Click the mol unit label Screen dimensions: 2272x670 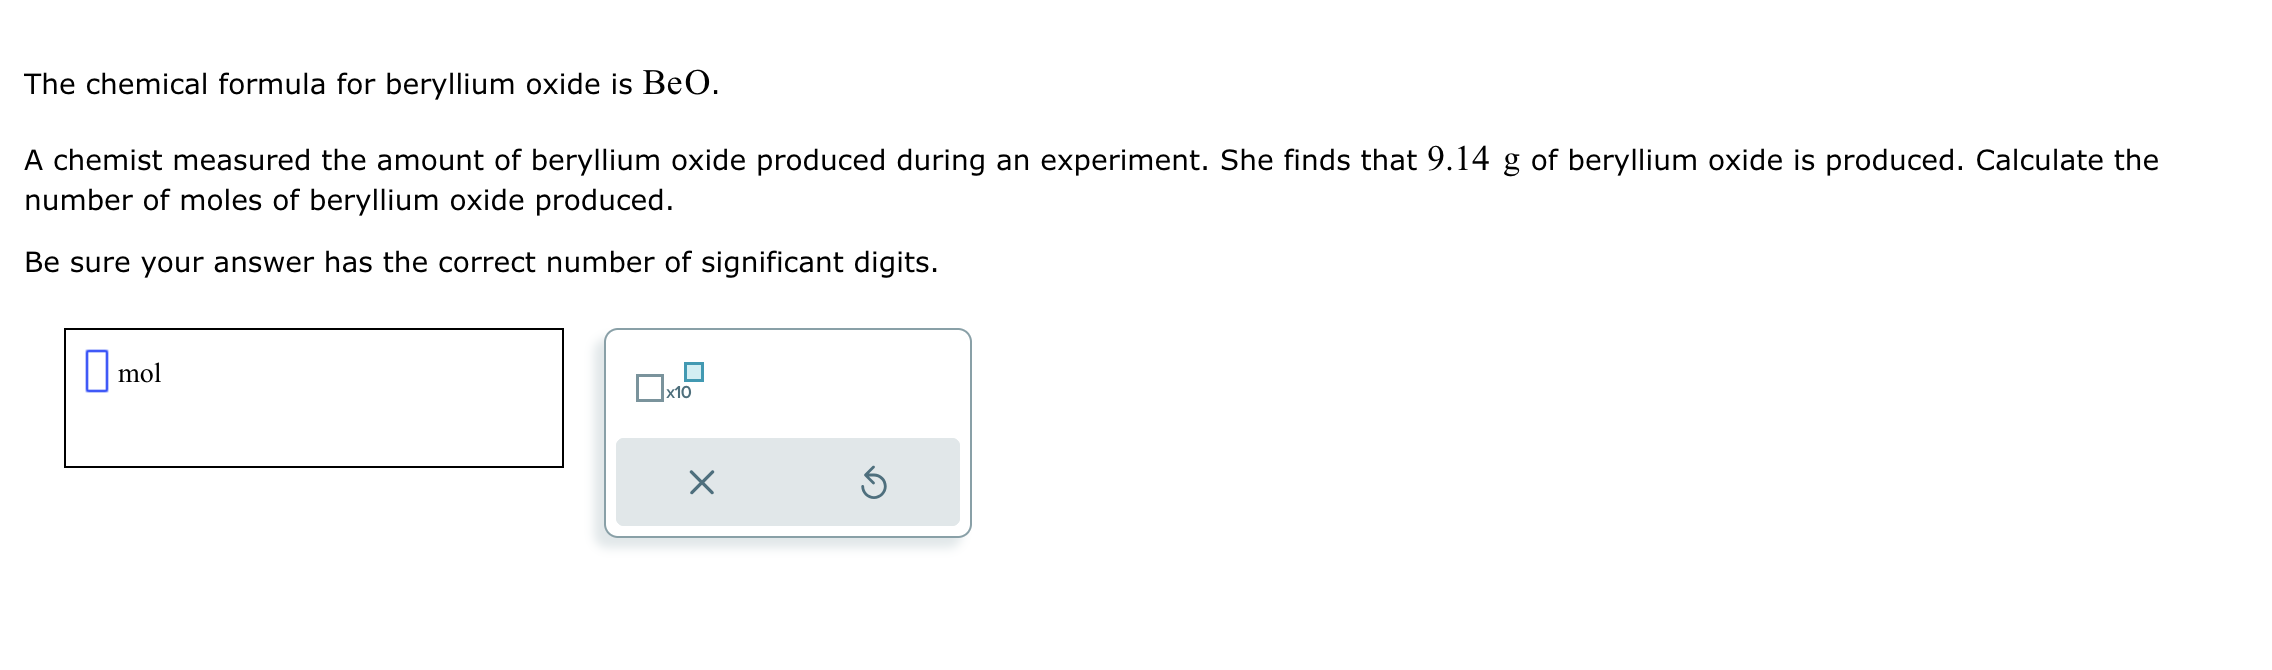click(x=141, y=375)
